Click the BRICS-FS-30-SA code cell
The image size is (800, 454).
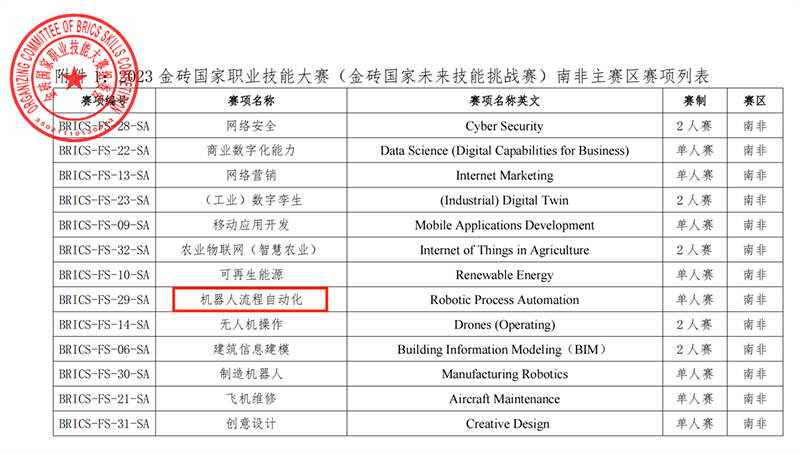104,374
